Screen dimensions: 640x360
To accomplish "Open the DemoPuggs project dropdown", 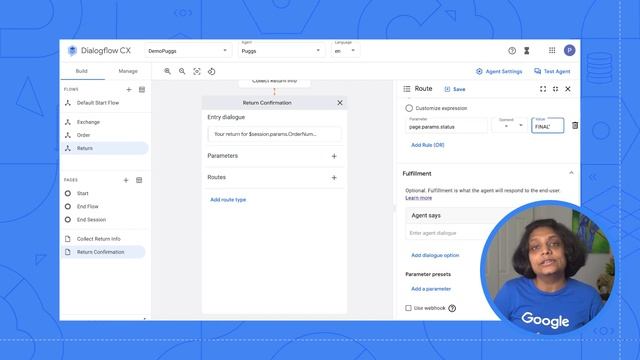I will 188,51.
